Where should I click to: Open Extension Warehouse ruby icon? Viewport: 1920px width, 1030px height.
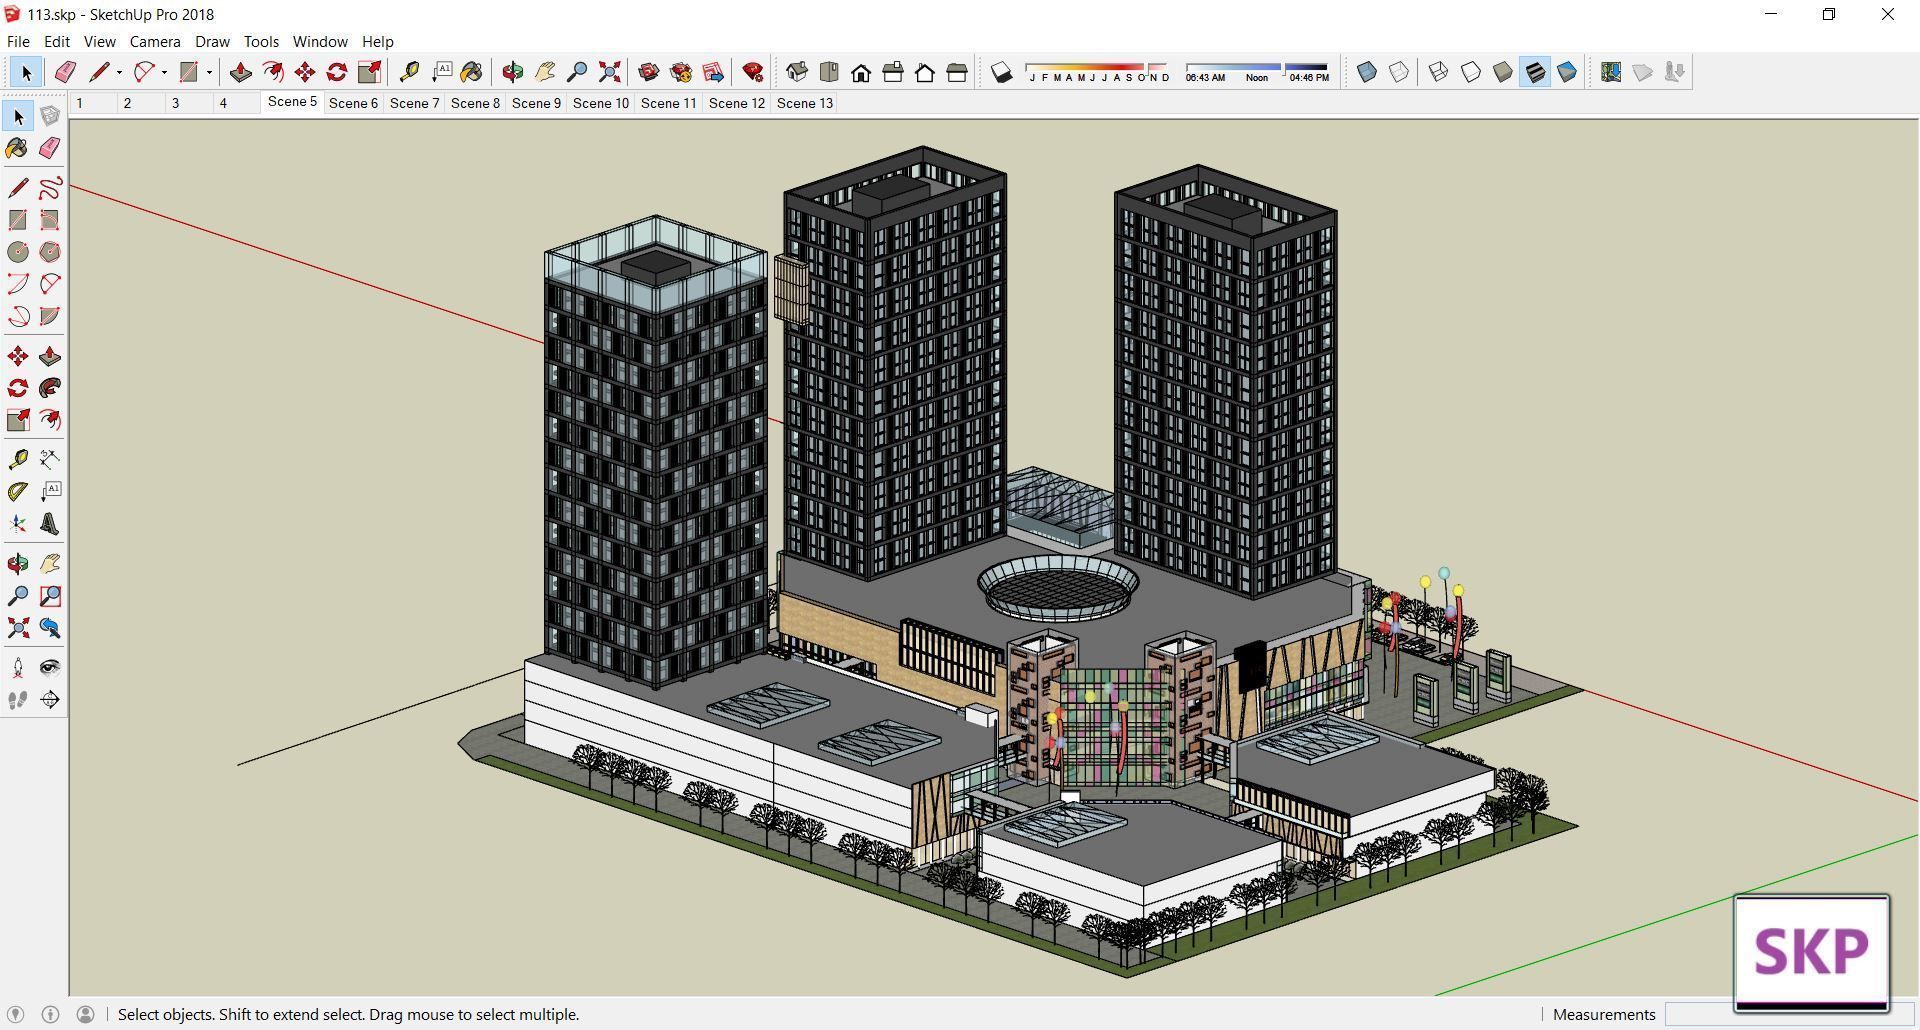753,72
